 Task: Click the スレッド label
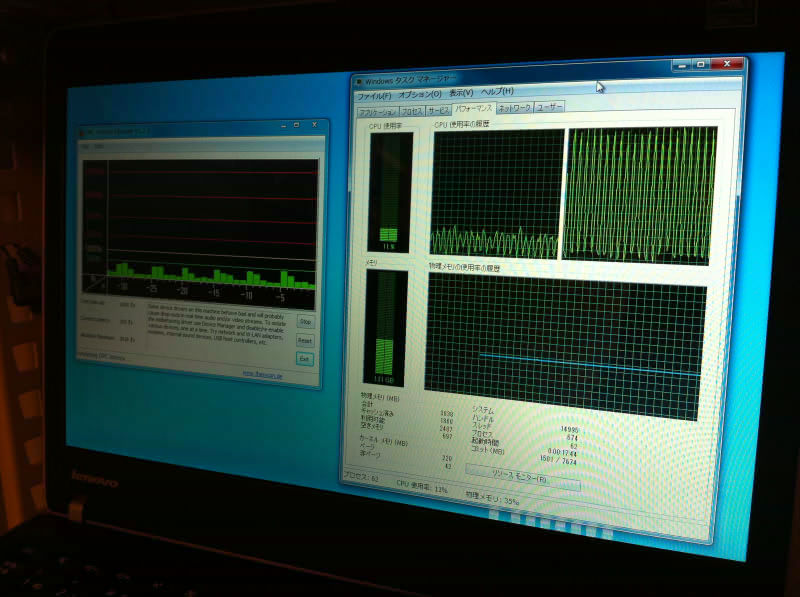click(482, 426)
